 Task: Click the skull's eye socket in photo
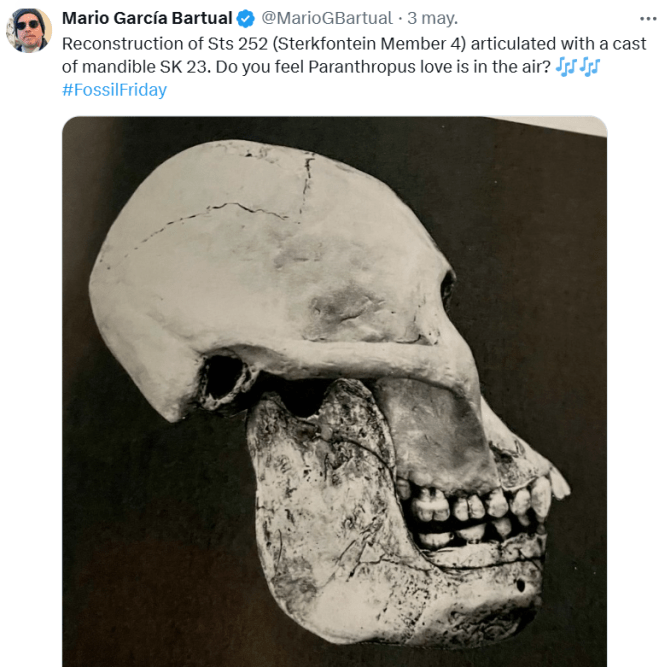pyautogui.click(x=448, y=291)
